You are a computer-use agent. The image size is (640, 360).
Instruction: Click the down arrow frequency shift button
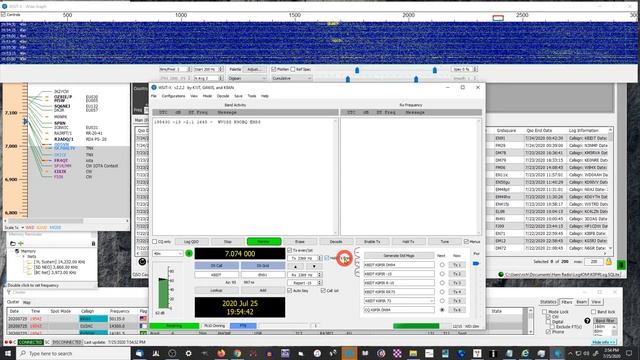pyautogui.click(x=313, y=267)
